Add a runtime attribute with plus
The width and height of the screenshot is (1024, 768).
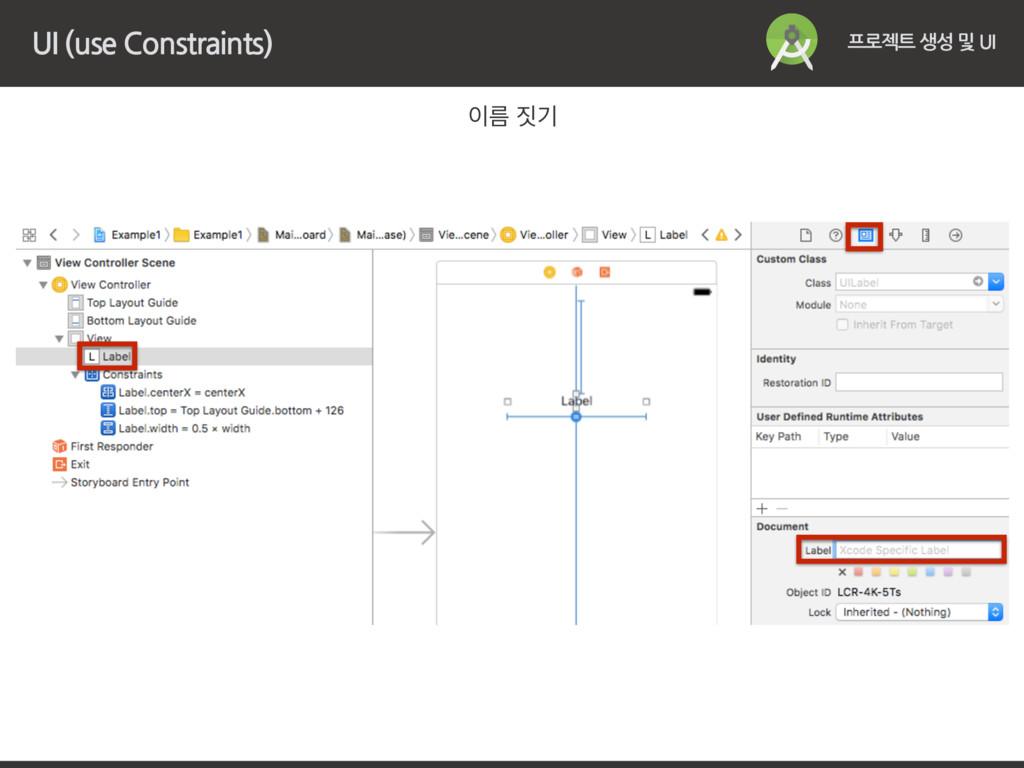(762, 508)
